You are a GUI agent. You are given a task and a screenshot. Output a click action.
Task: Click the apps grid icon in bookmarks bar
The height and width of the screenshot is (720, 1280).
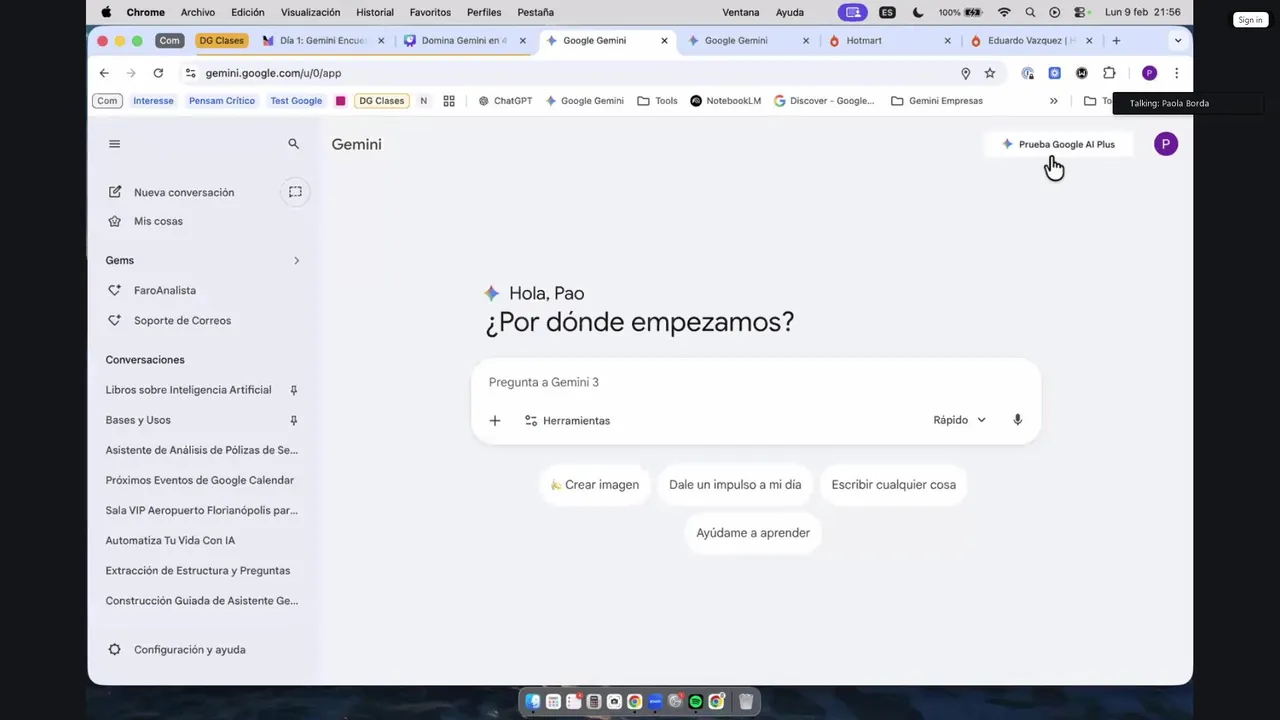click(x=449, y=101)
